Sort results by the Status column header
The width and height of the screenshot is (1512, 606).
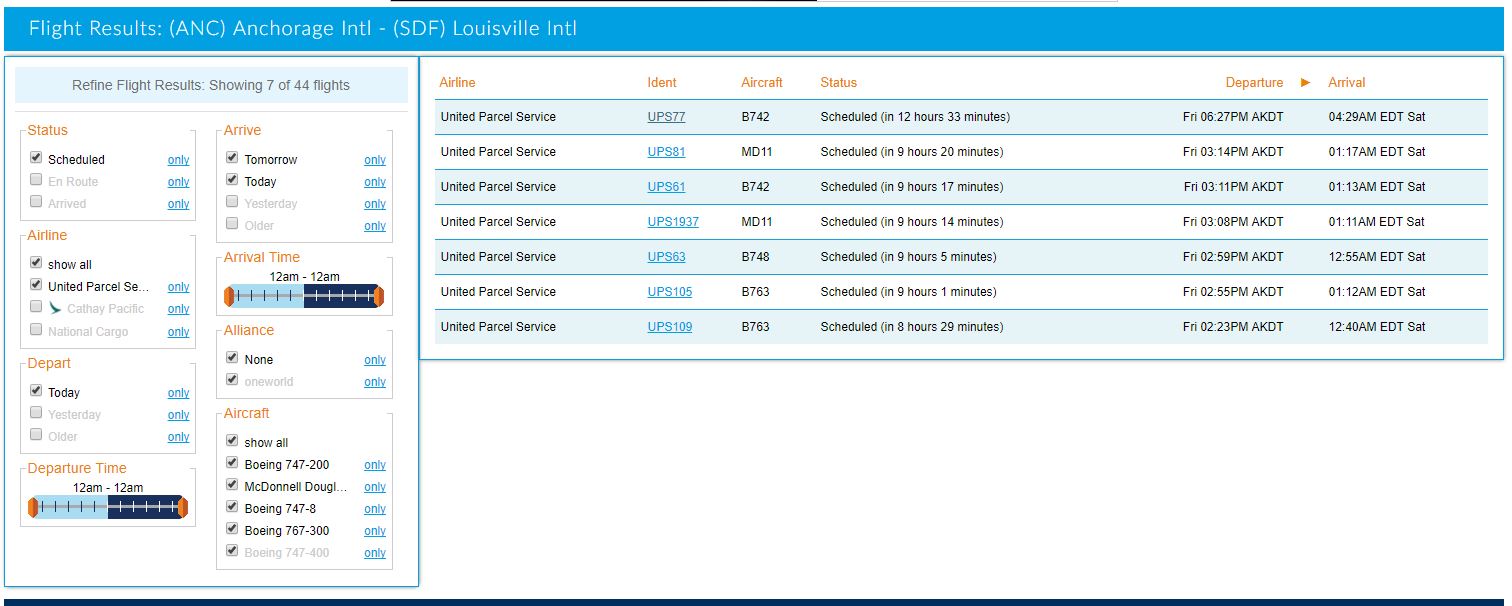(x=838, y=82)
